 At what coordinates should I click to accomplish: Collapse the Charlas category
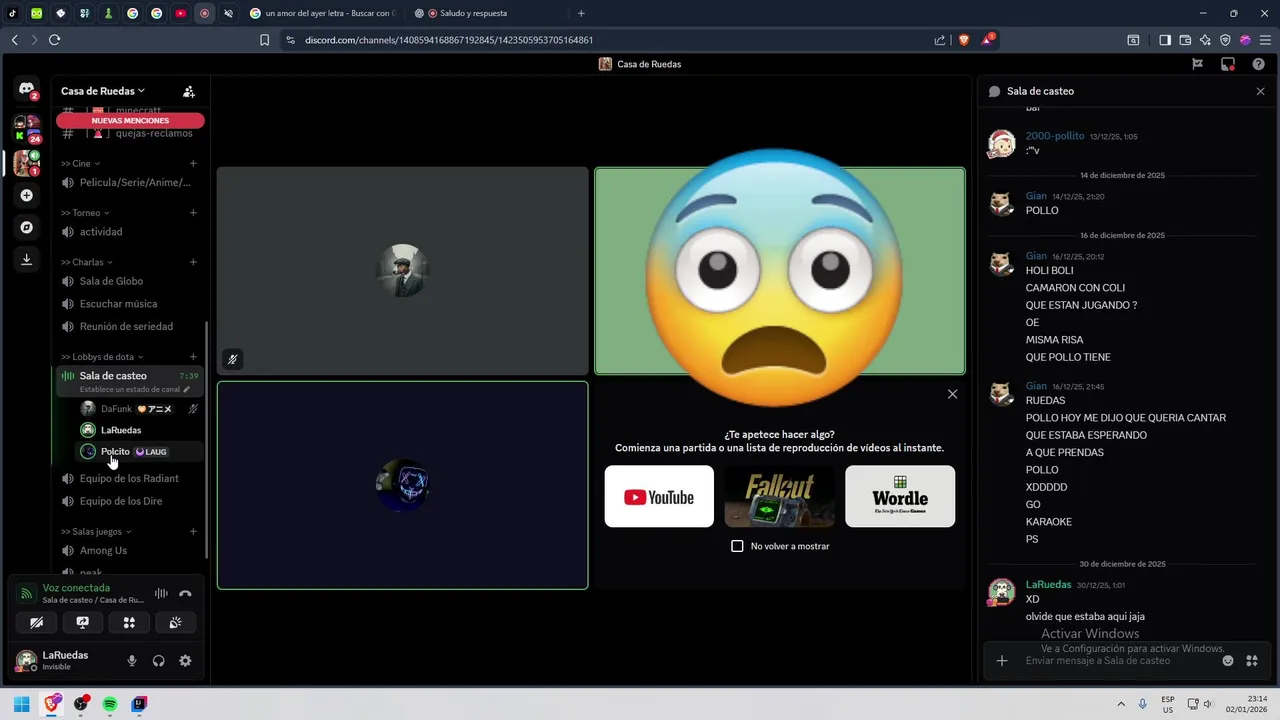tap(86, 262)
